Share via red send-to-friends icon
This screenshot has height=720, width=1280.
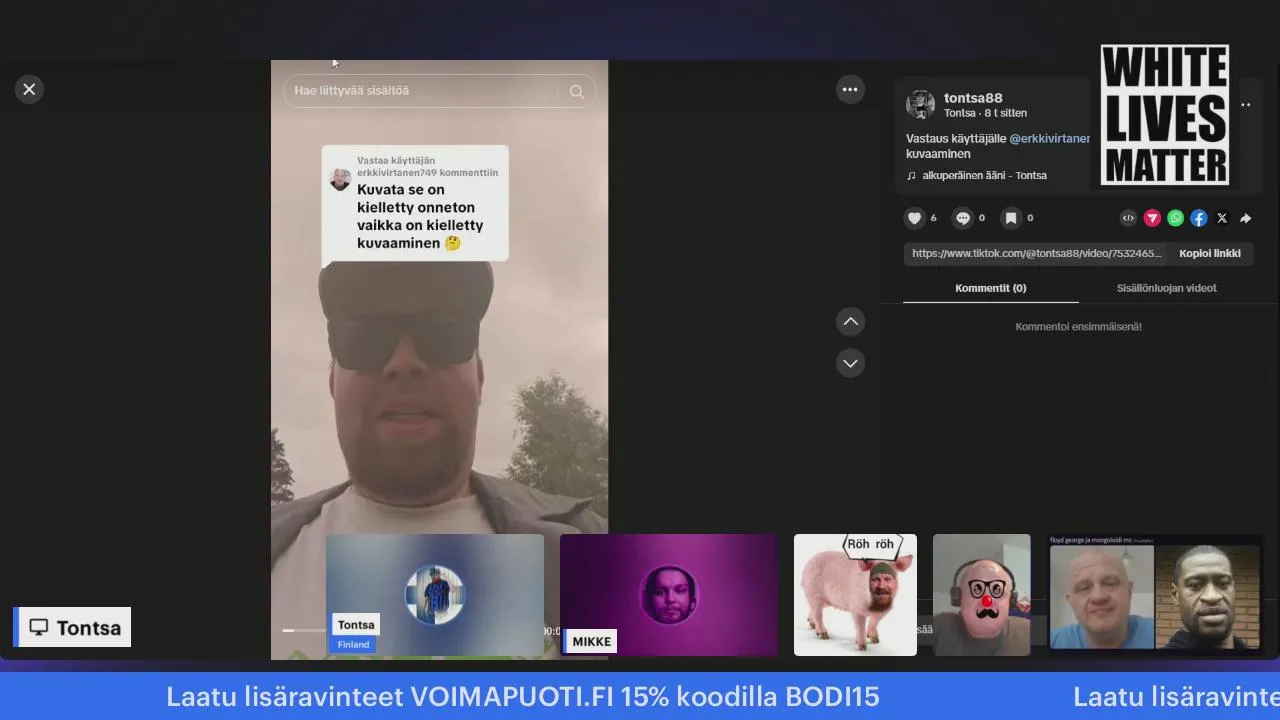pyautogui.click(x=1152, y=218)
